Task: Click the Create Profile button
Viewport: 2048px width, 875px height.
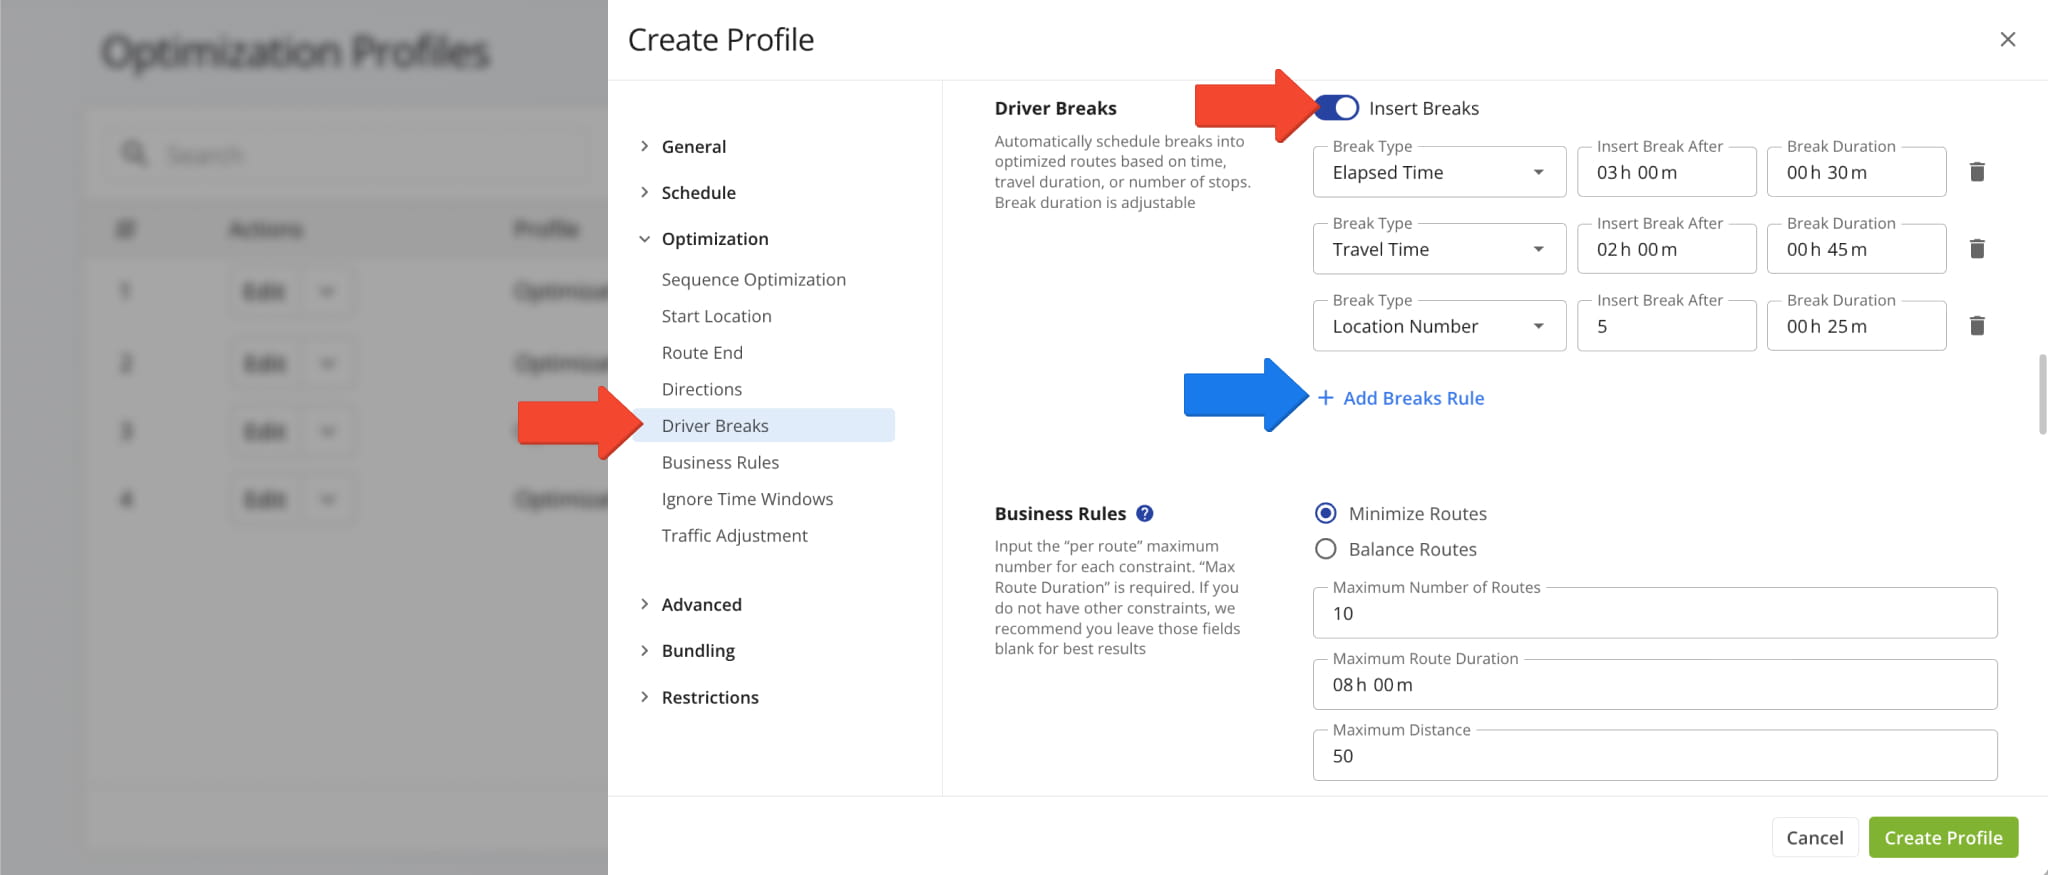Action: point(1943,838)
